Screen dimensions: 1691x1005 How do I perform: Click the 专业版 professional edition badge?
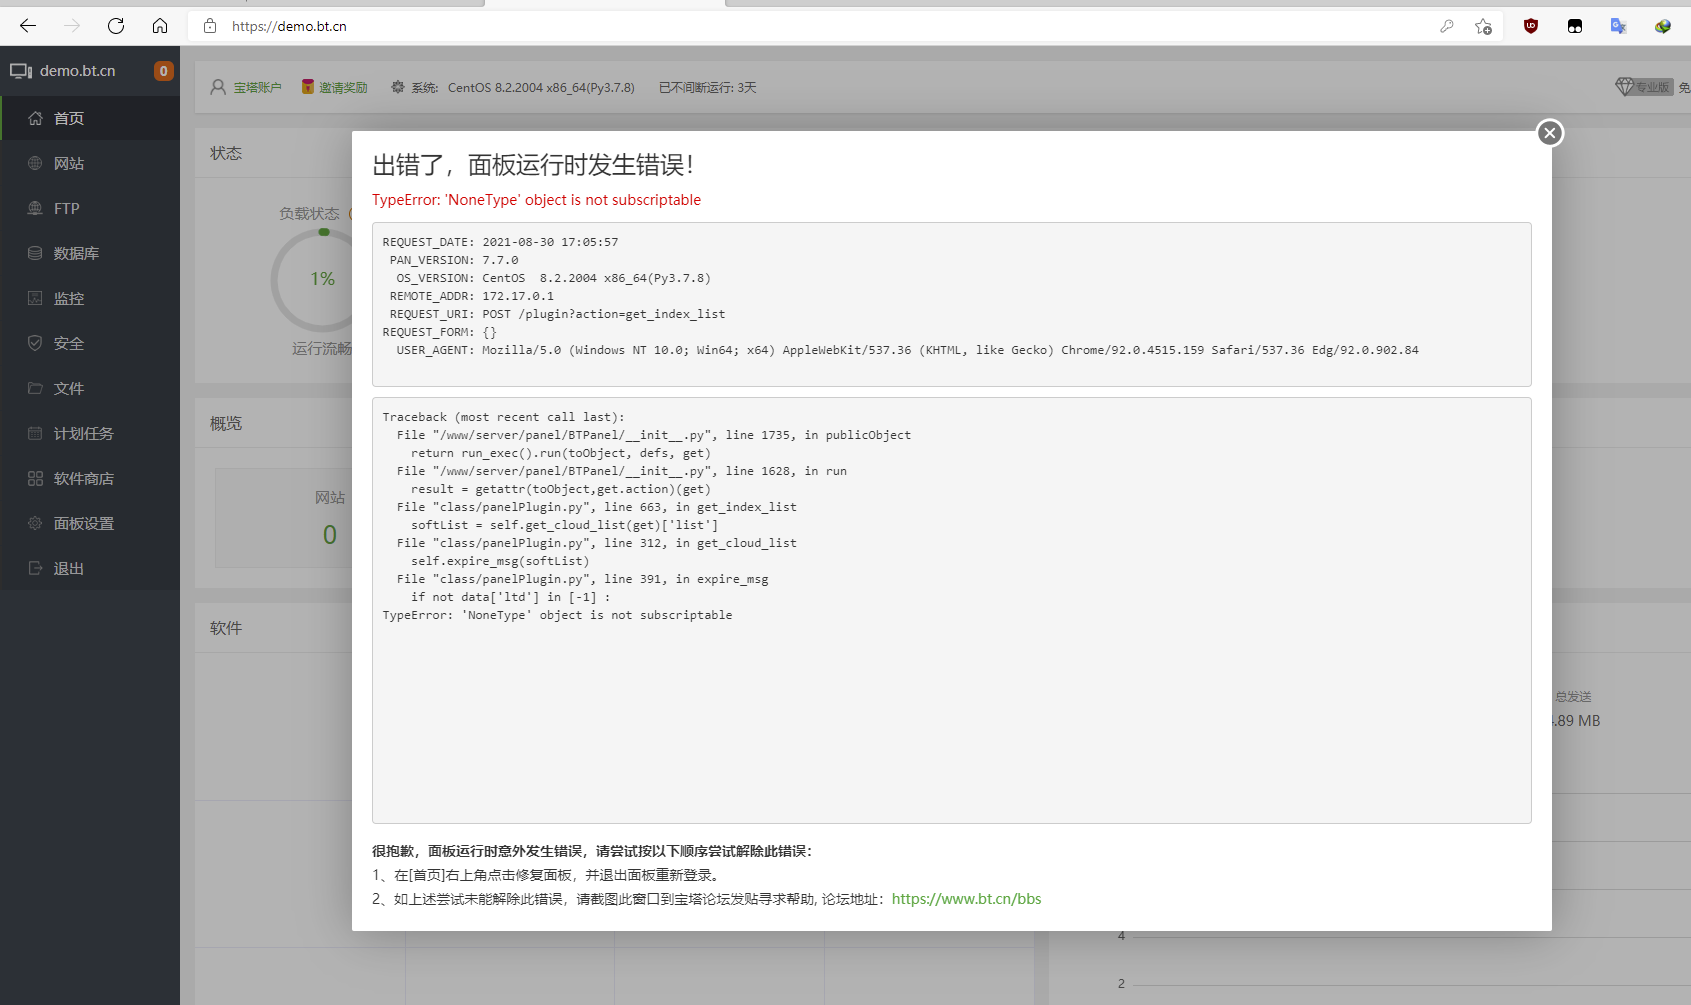(1644, 87)
